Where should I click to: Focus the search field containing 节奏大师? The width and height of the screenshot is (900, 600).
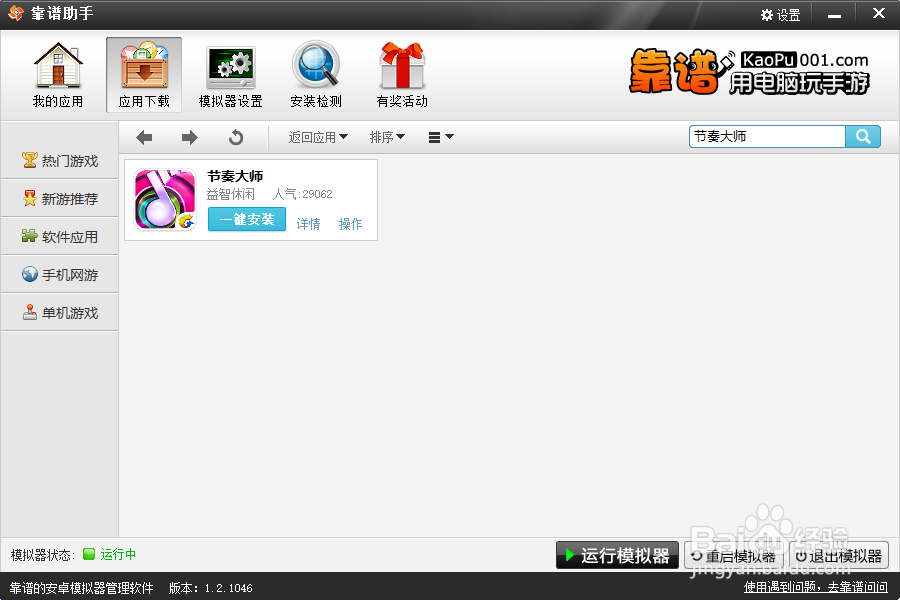(x=767, y=137)
